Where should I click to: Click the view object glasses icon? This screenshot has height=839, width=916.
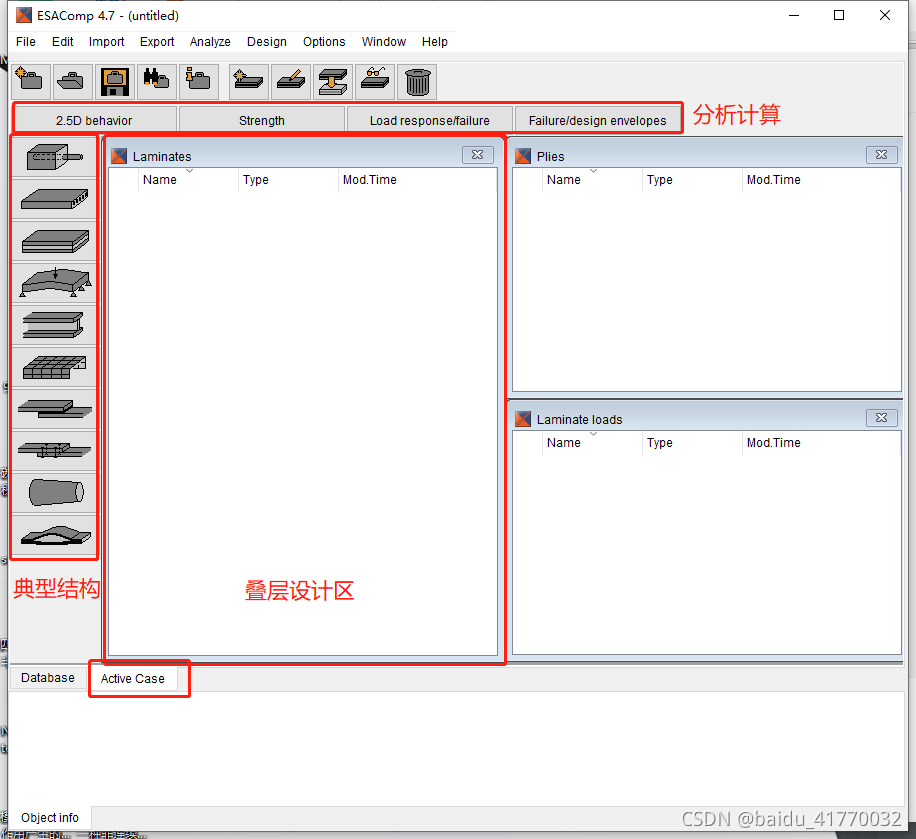(375, 81)
